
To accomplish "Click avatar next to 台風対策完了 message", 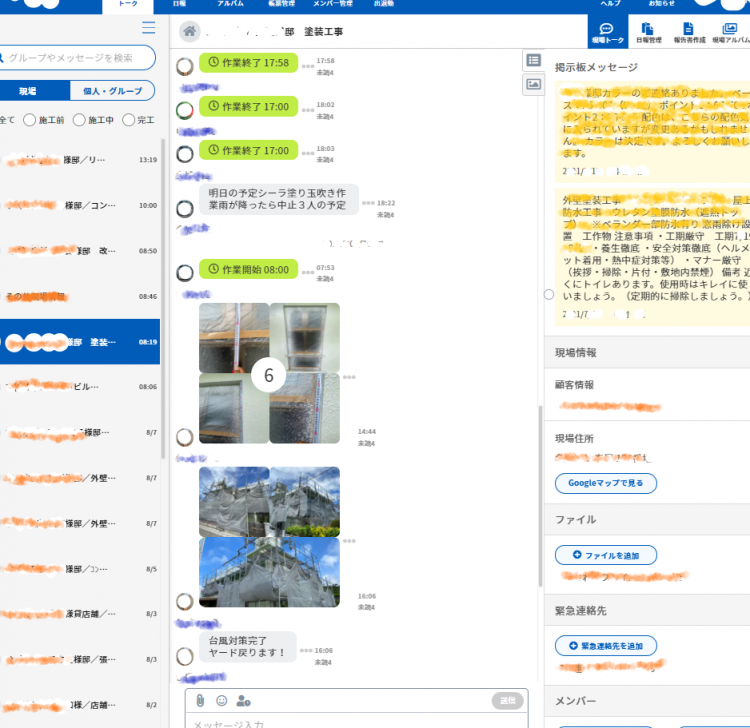I will pos(185,656).
